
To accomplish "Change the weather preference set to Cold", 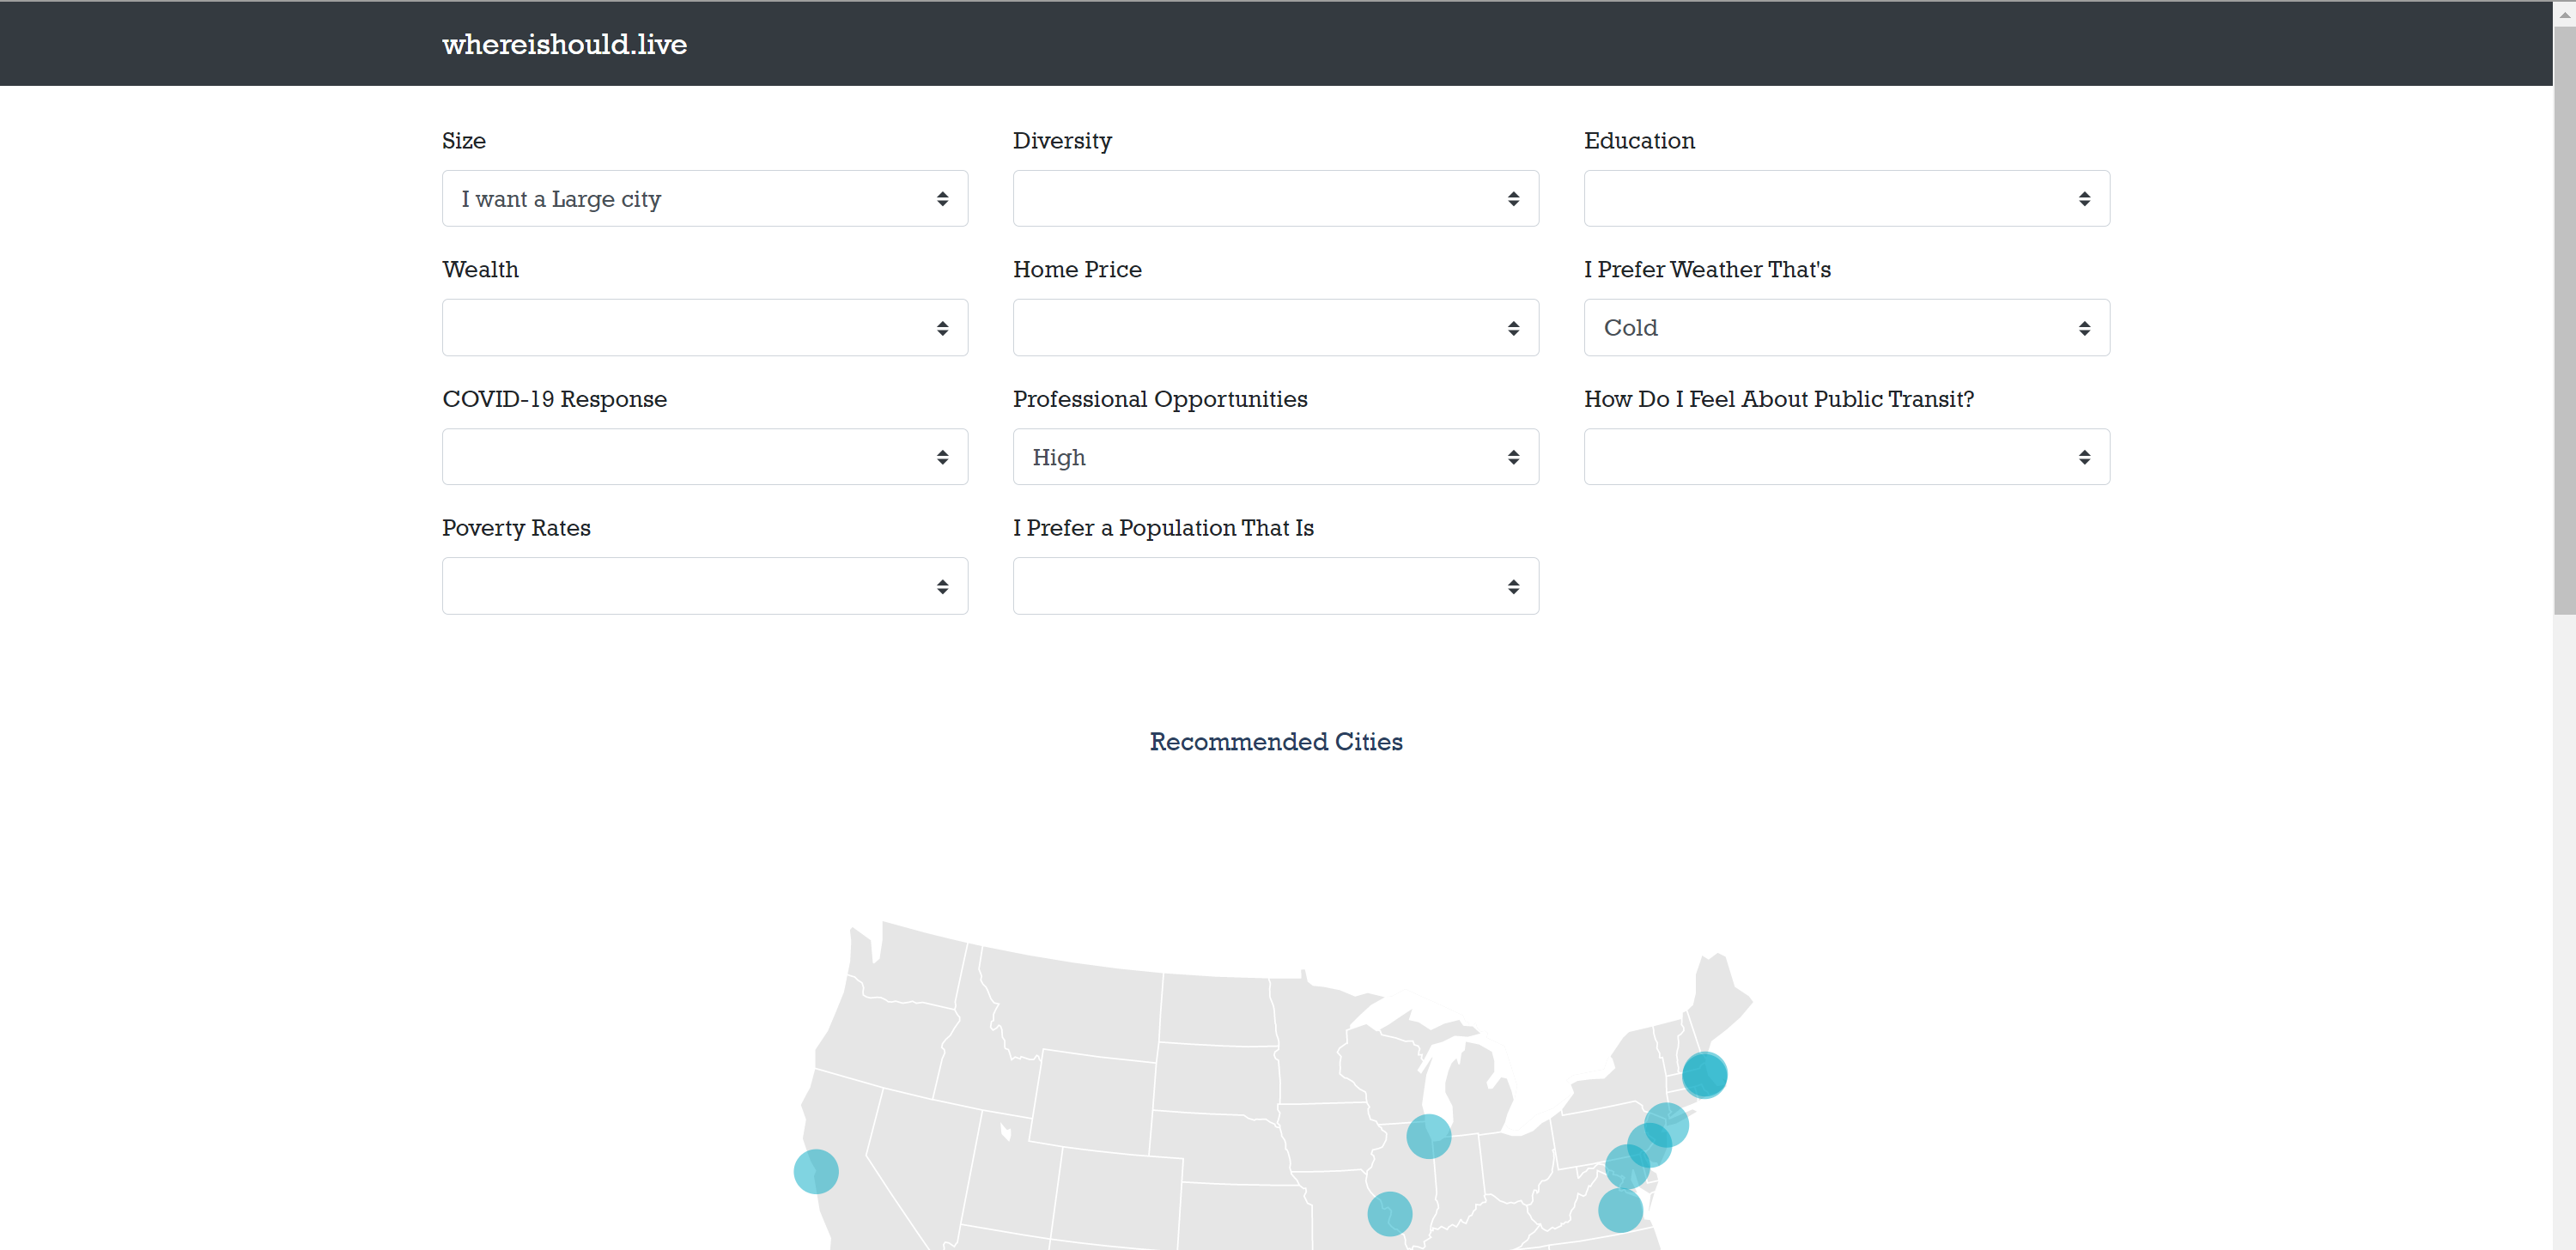I will [x=1846, y=327].
